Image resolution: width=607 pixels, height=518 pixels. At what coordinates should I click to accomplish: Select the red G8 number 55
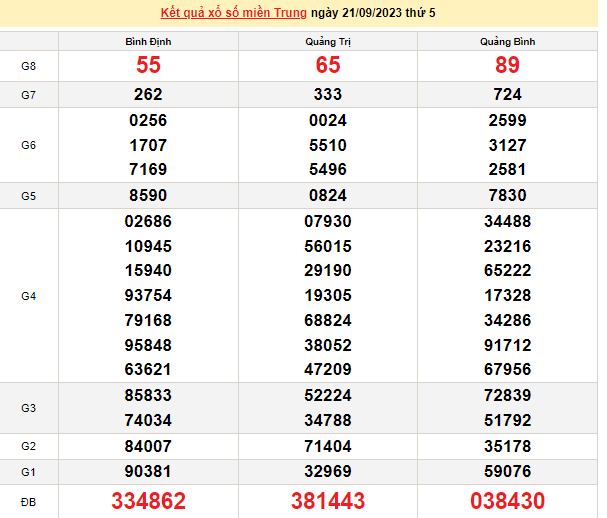point(148,66)
